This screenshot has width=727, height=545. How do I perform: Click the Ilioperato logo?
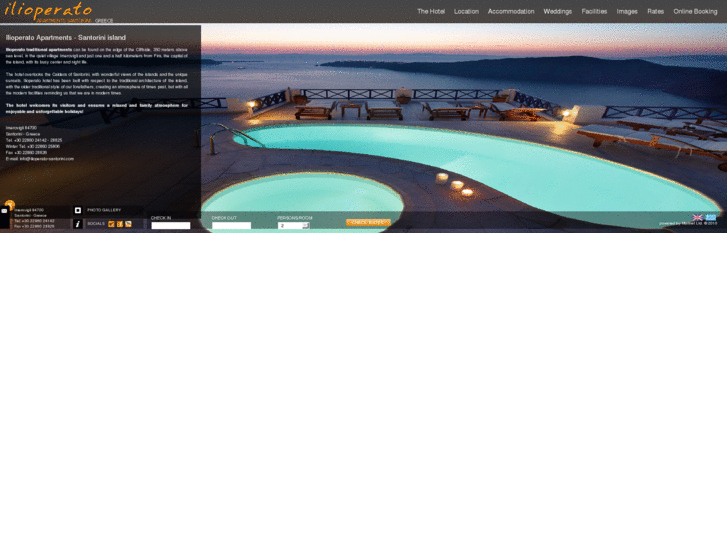(48, 11)
